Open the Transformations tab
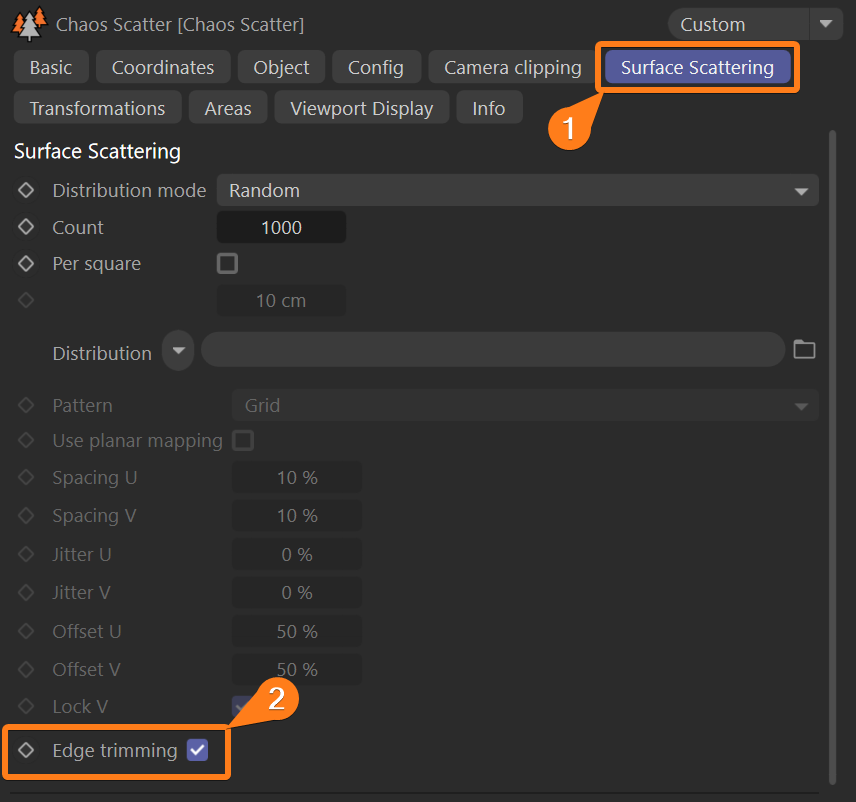The image size is (856, 802). [x=97, y=108]
